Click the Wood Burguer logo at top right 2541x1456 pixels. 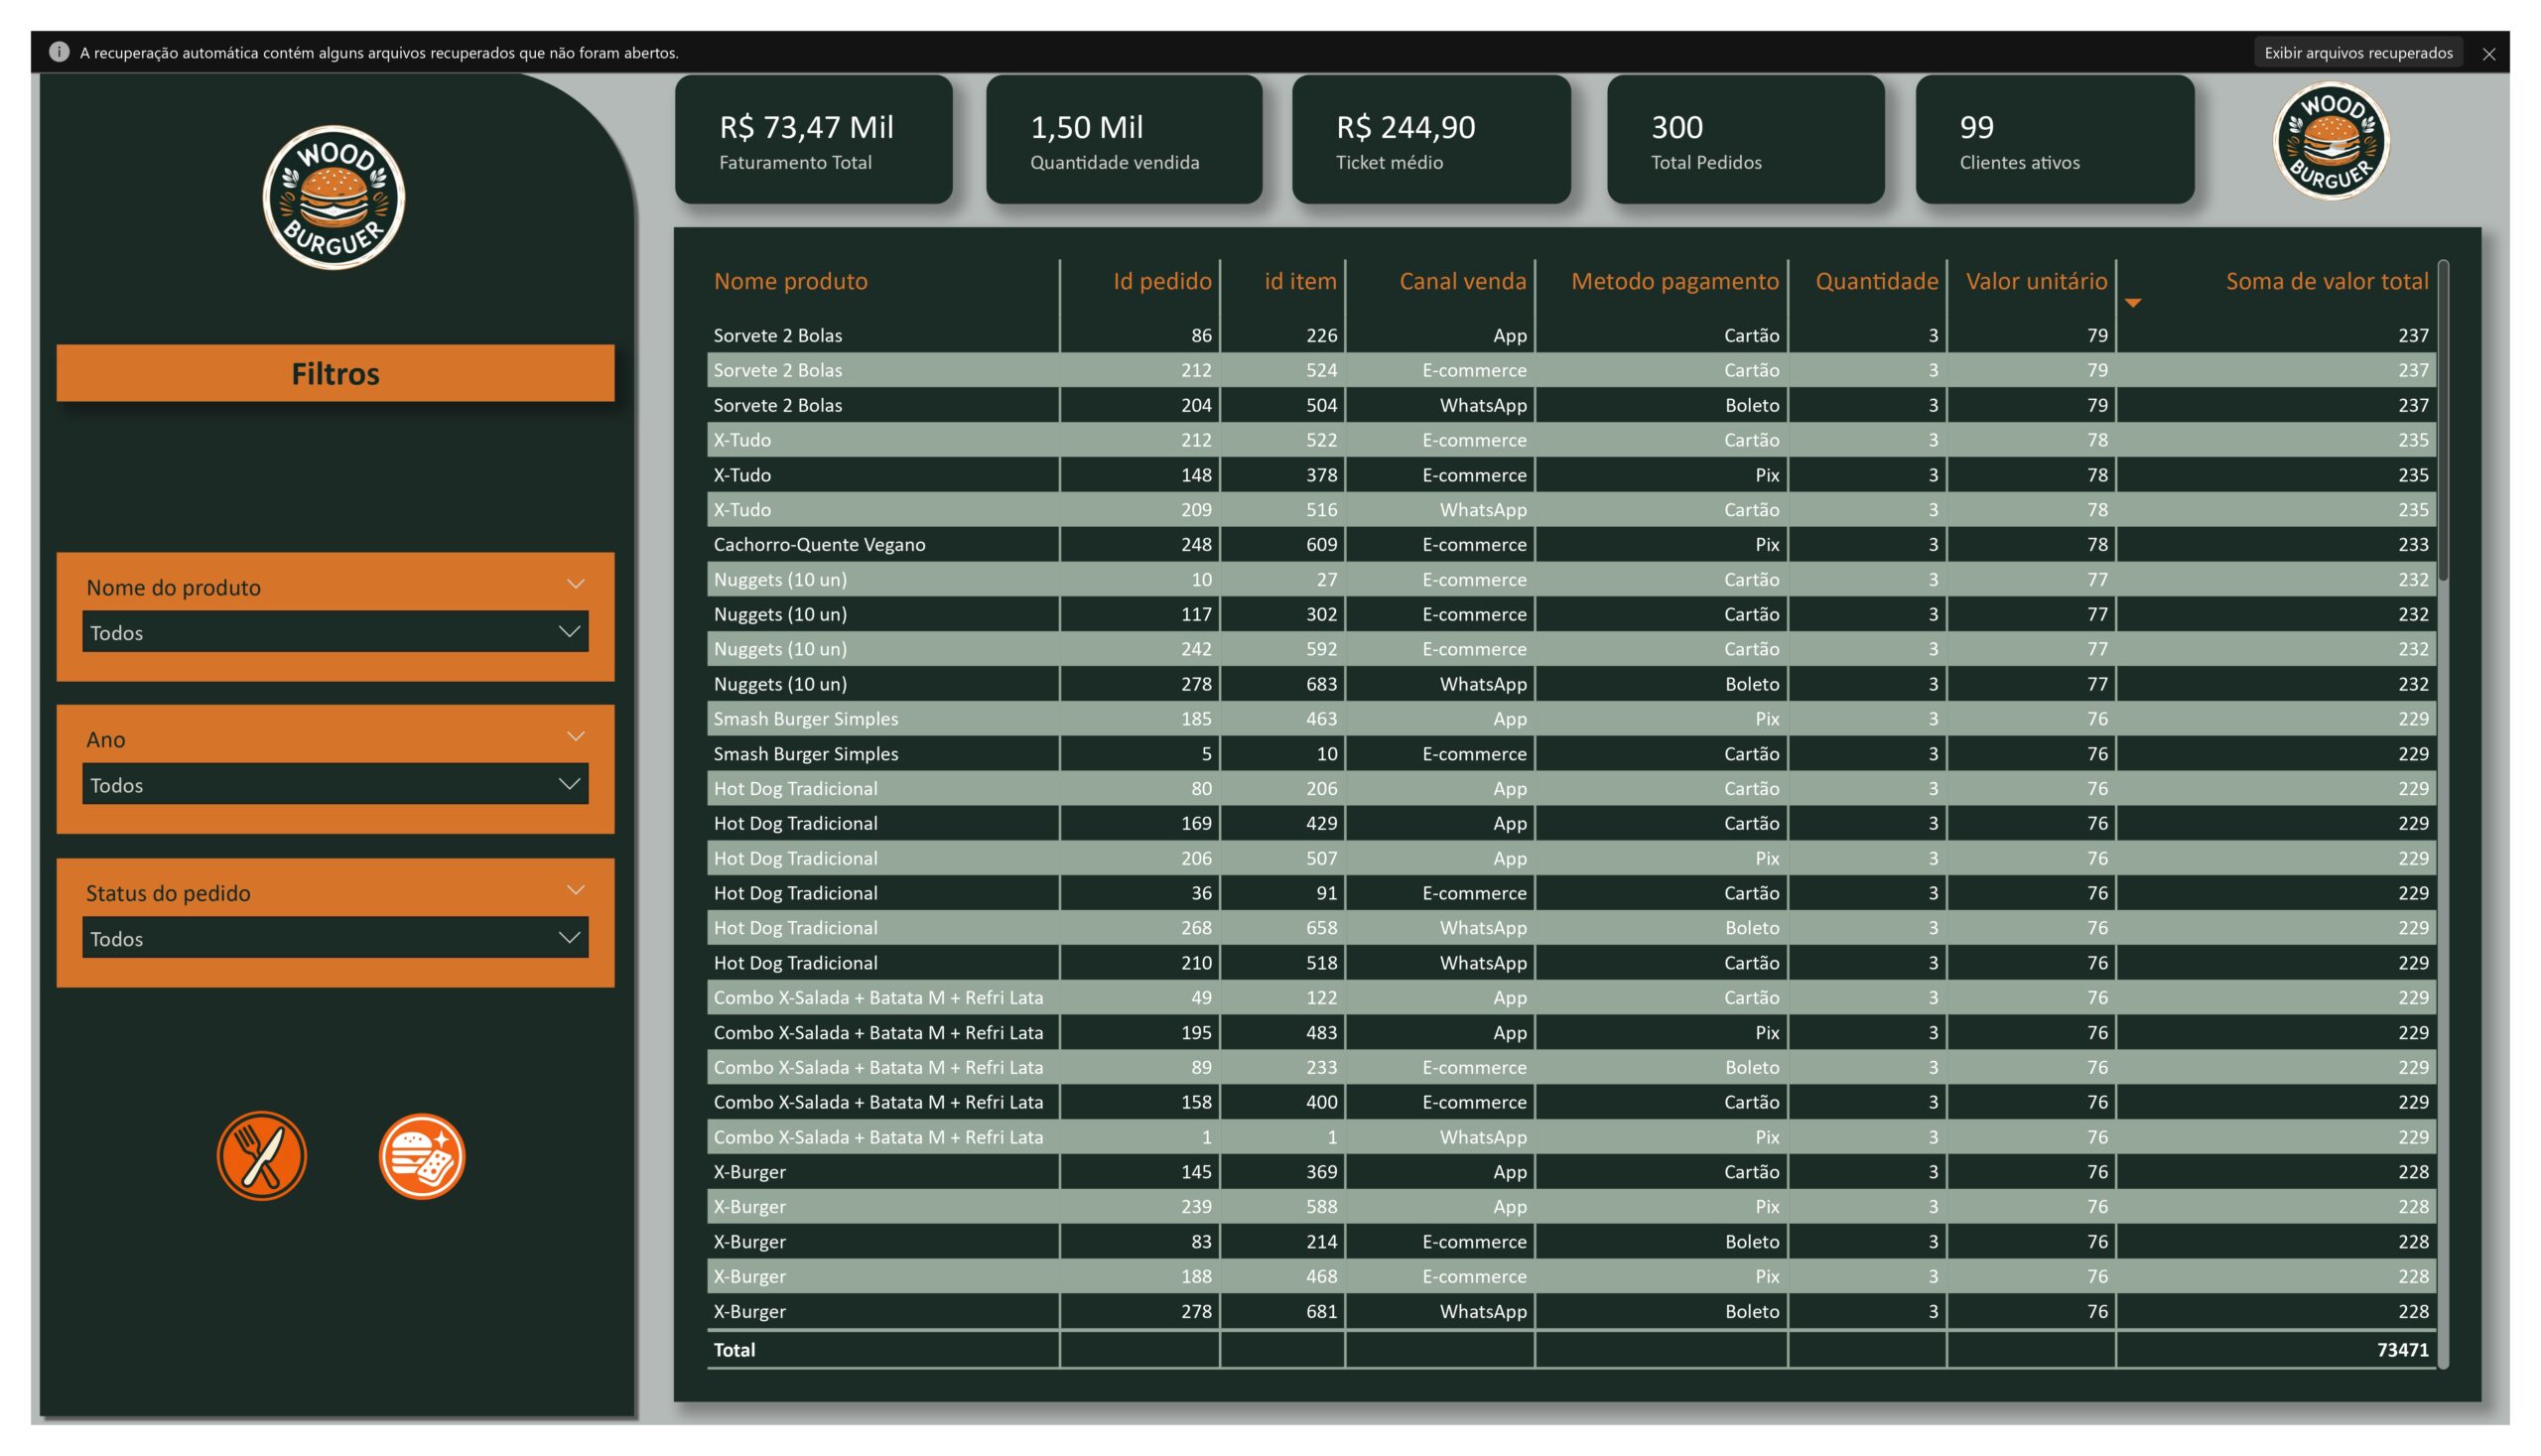2330,141
